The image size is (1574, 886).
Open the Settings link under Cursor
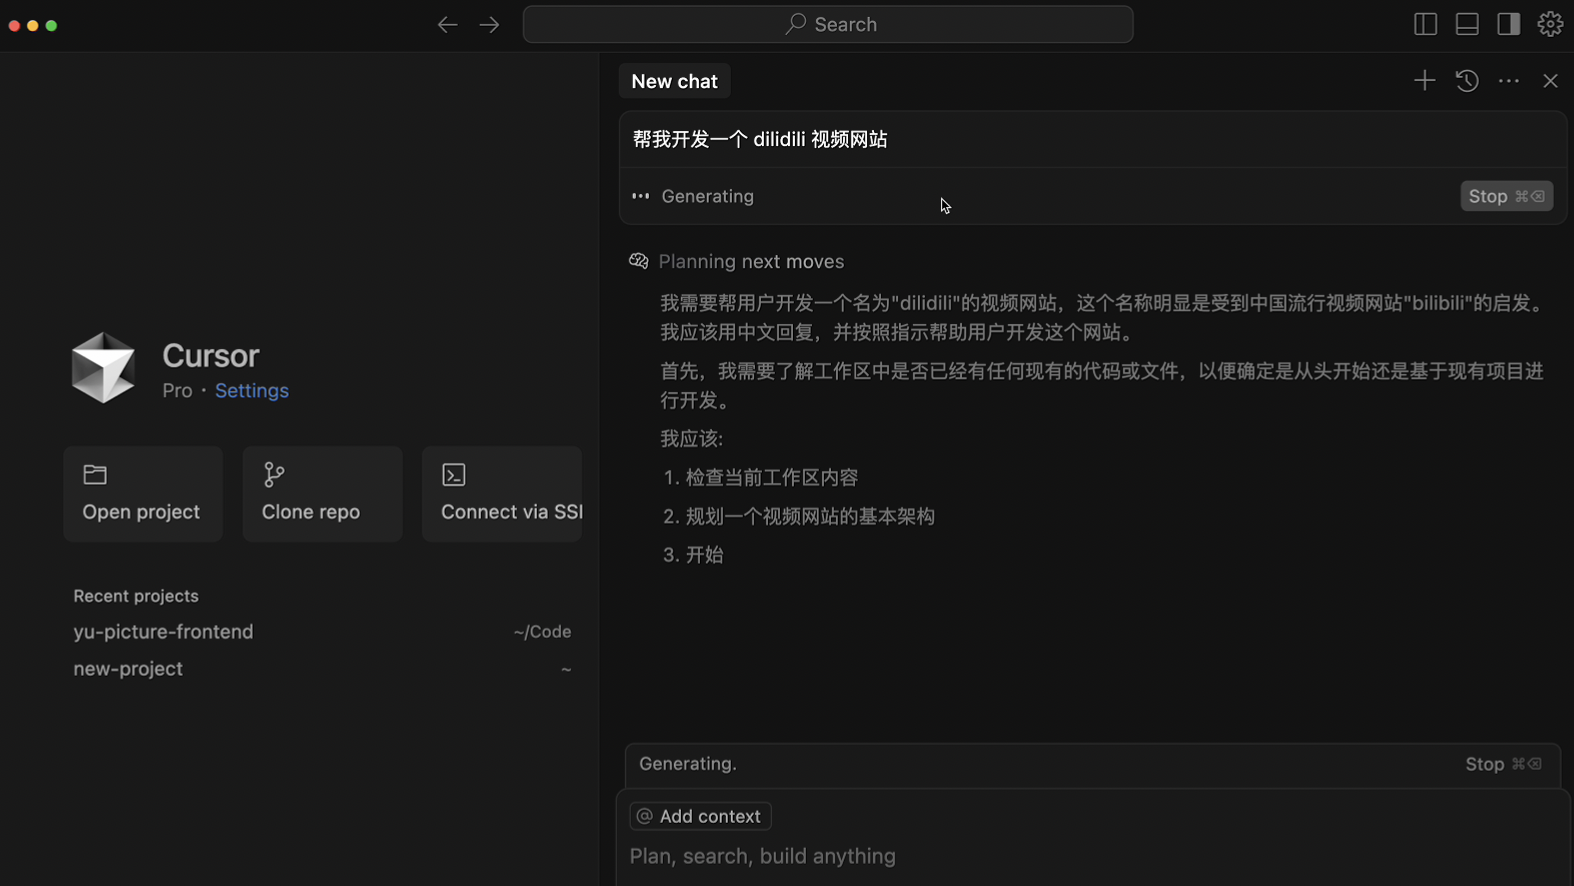pyautogui.click(x=252, y=391)
